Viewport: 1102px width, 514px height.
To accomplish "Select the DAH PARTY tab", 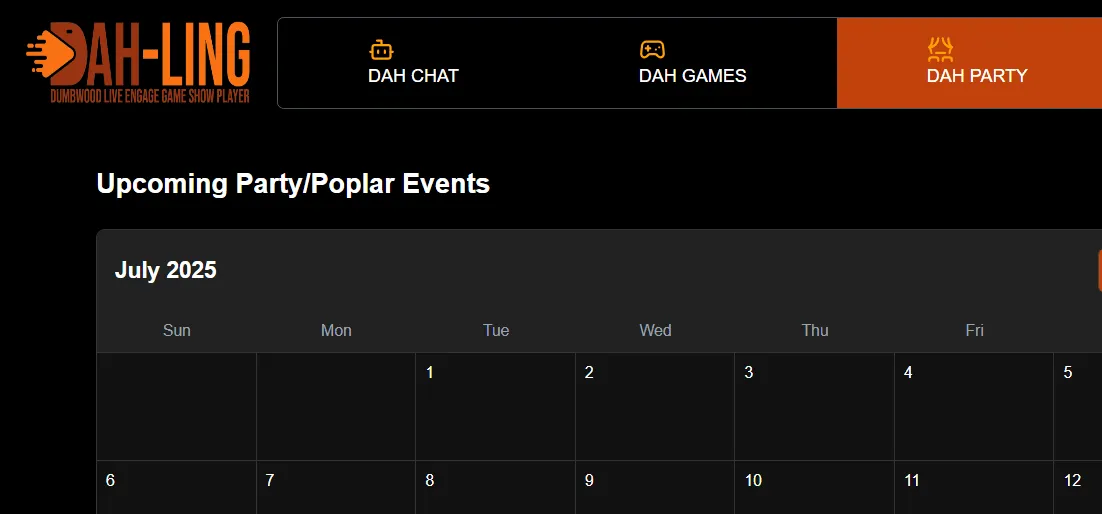I will pos(976,63).
